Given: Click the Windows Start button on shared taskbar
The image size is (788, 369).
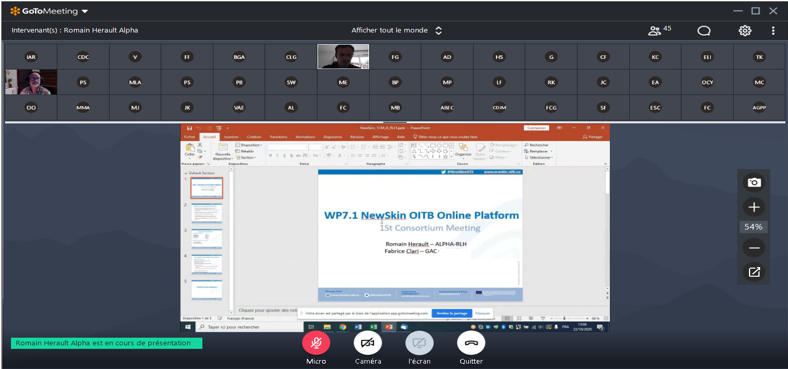Looking at the screenshot, I should pyautogui.click(x=188, y=327).
